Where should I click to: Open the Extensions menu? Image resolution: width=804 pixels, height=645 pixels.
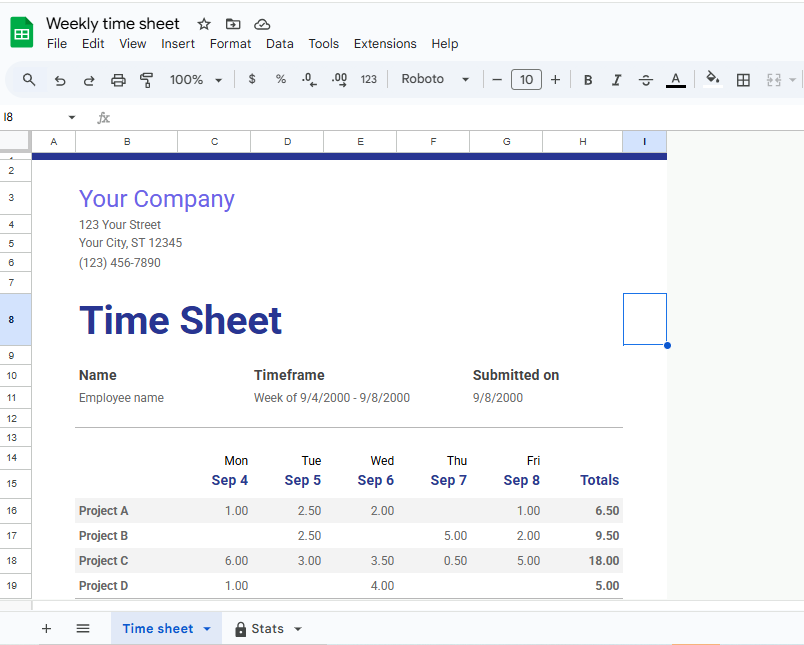point(385,44)
